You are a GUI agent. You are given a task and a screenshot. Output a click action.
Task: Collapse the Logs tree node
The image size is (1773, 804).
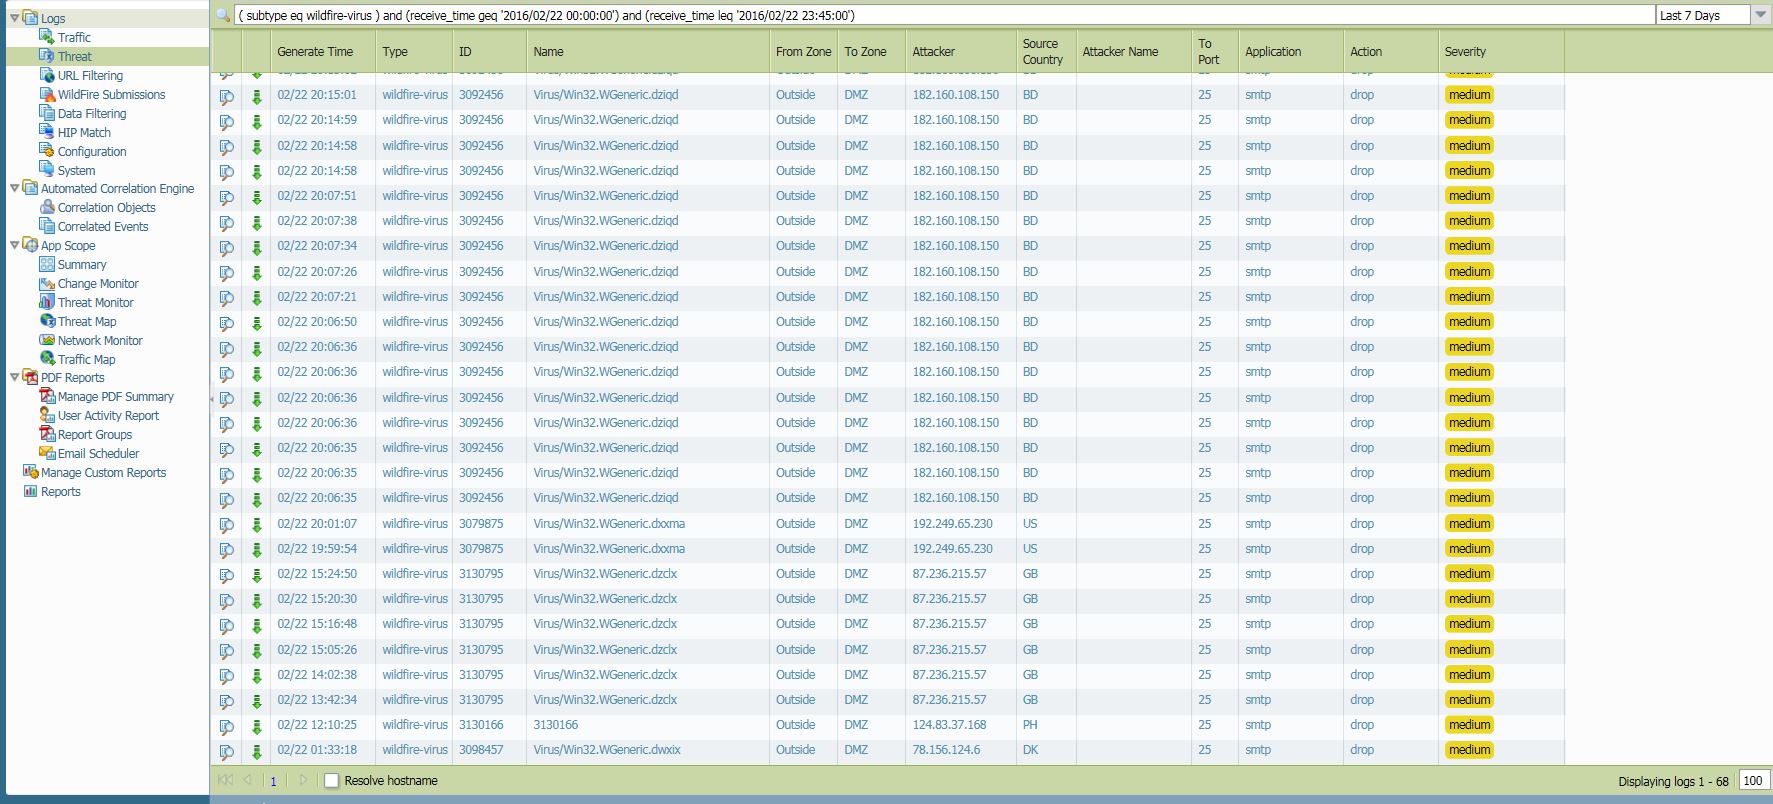[14, 18]
